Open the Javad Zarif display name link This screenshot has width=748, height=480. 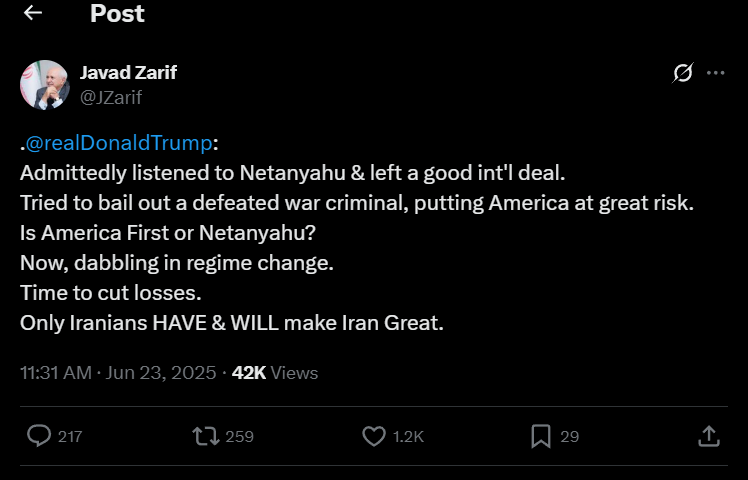[x=128, y=72]
